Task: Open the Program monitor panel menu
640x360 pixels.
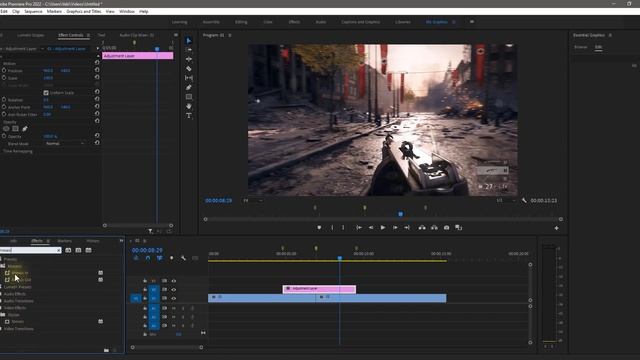Action: point(230,36)
